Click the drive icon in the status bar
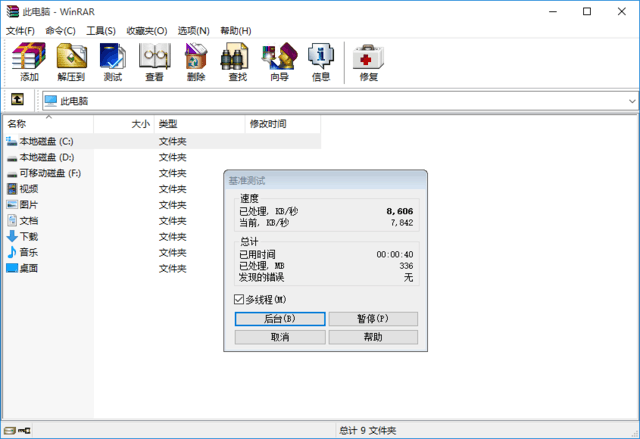This screenshot has width=640, height=439. (10, 430)
